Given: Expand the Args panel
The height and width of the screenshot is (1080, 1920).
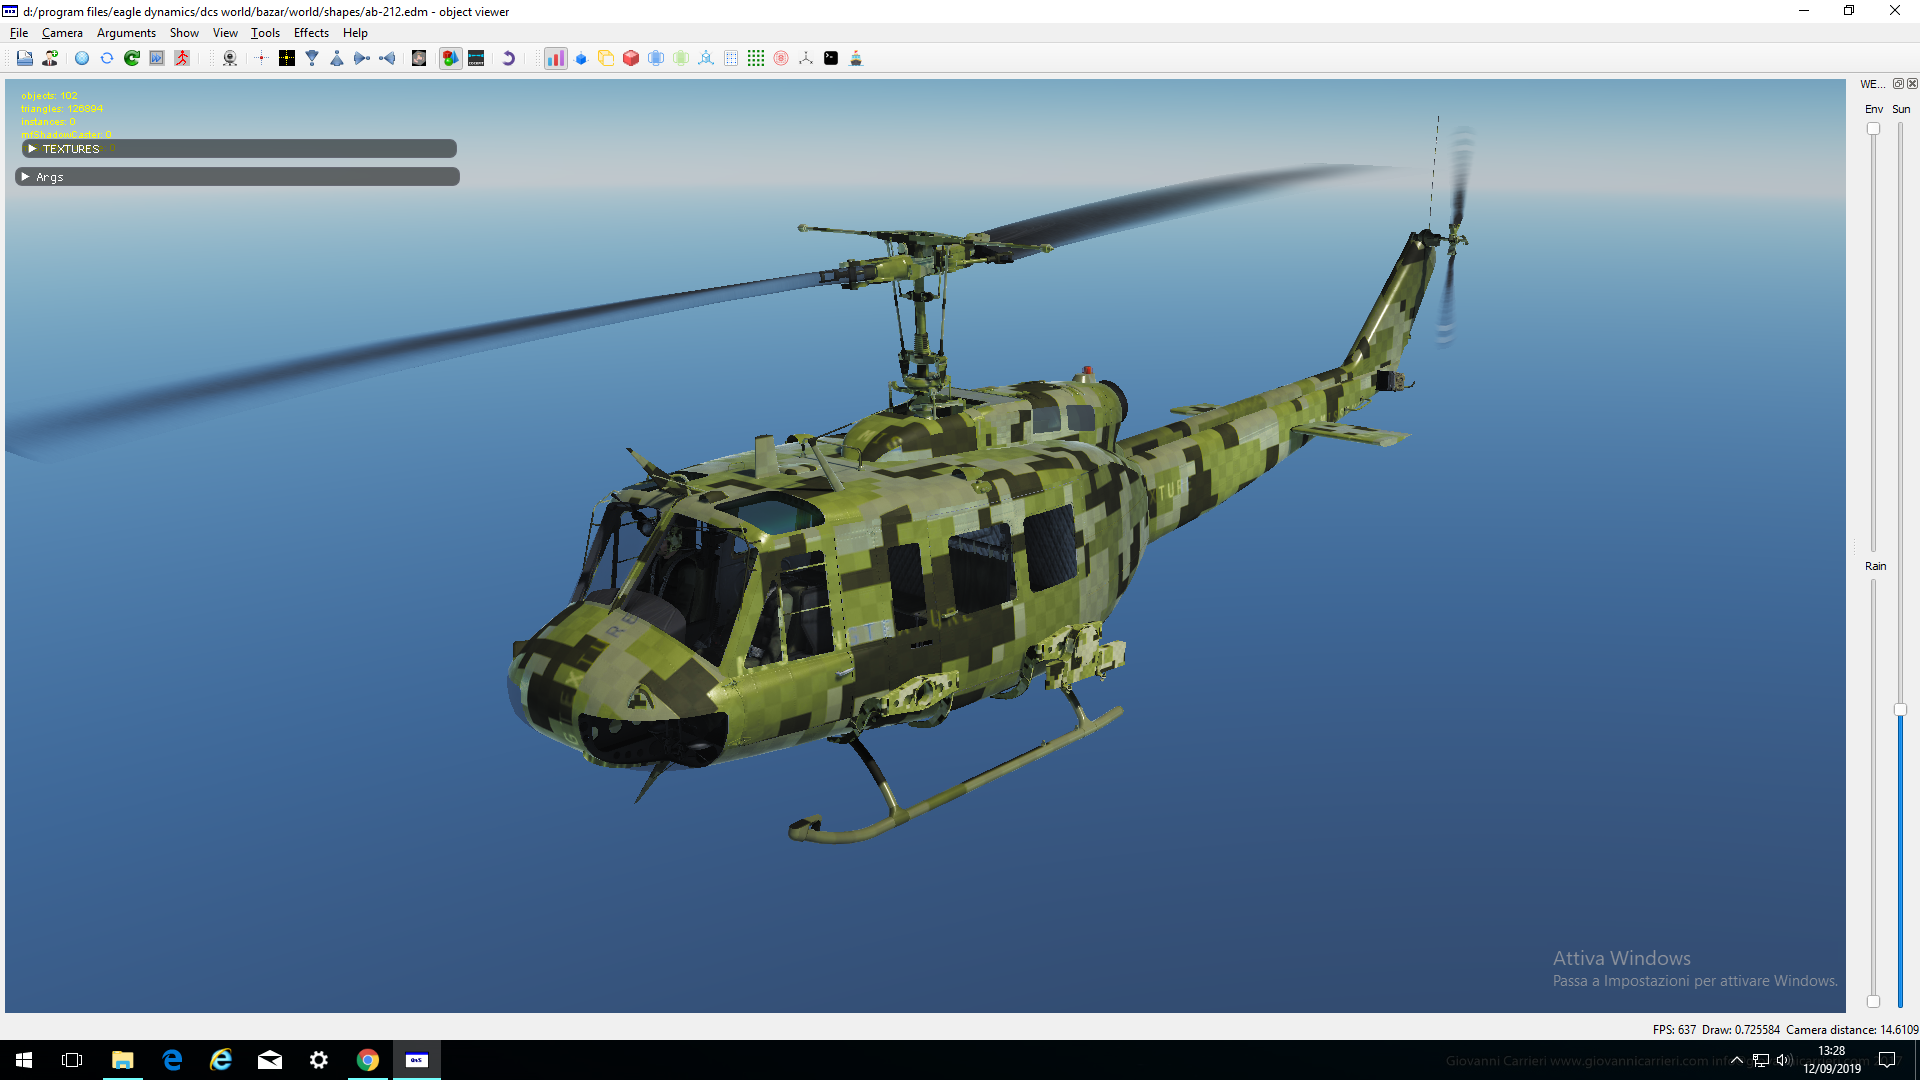Looking at the screenshot, I should click(238, 177).
